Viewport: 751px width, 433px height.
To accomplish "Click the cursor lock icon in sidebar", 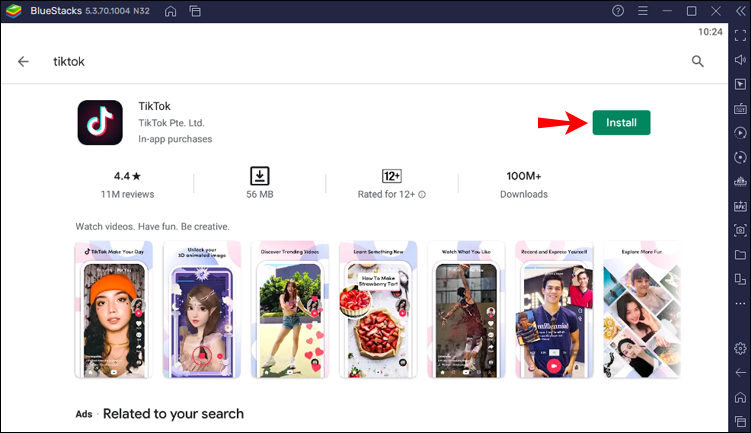I will click(x=740, y=84).
